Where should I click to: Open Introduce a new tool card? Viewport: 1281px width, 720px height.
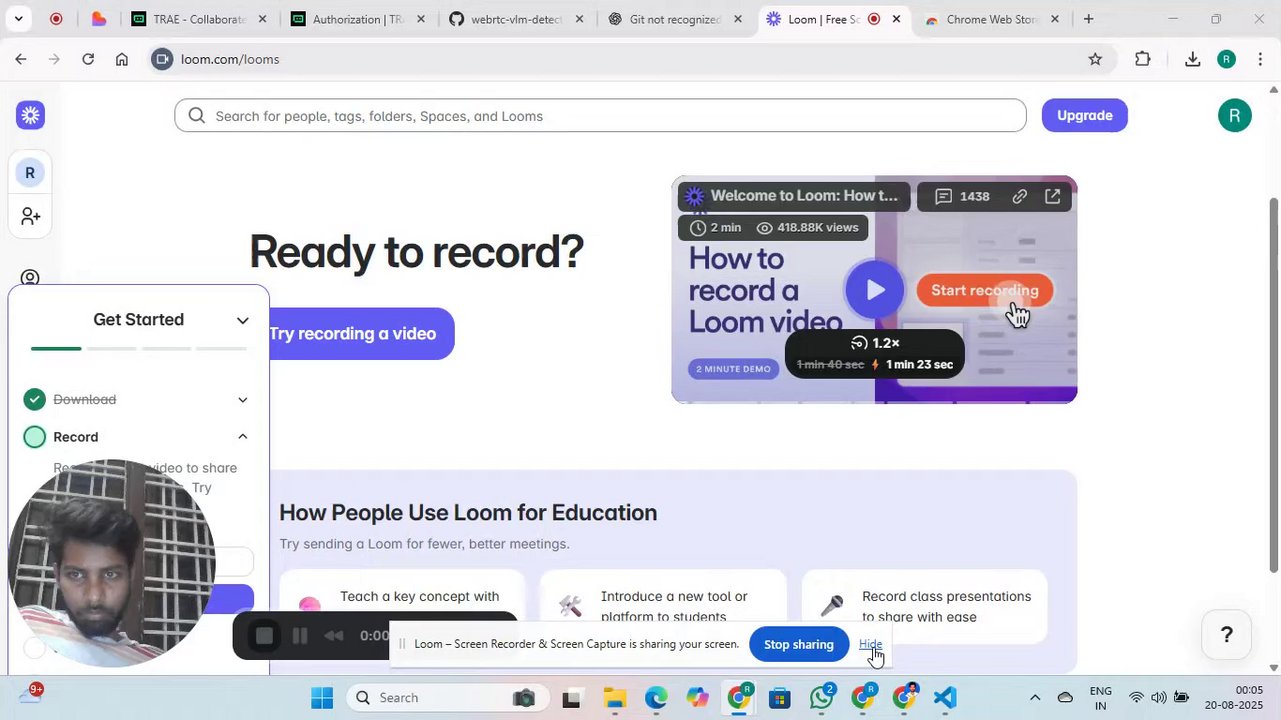(663, 607)
